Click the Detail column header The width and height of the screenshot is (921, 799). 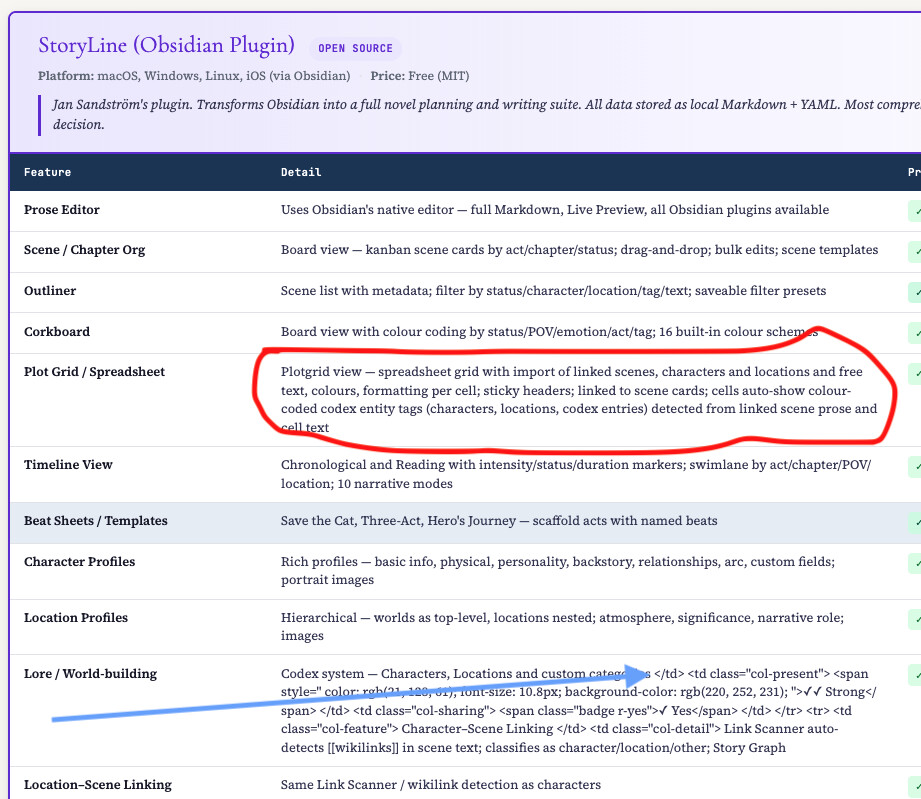(301, 172)
